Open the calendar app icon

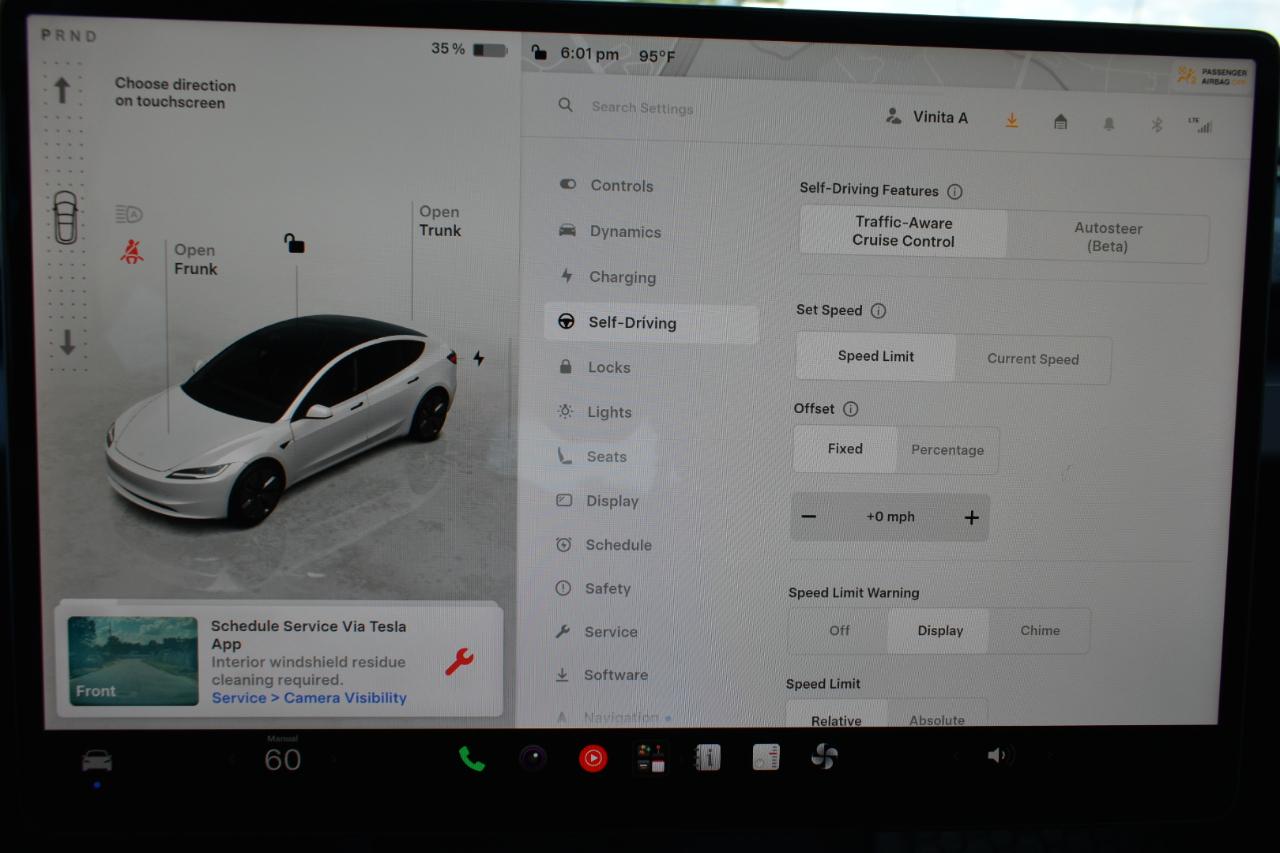click(766, 758)
